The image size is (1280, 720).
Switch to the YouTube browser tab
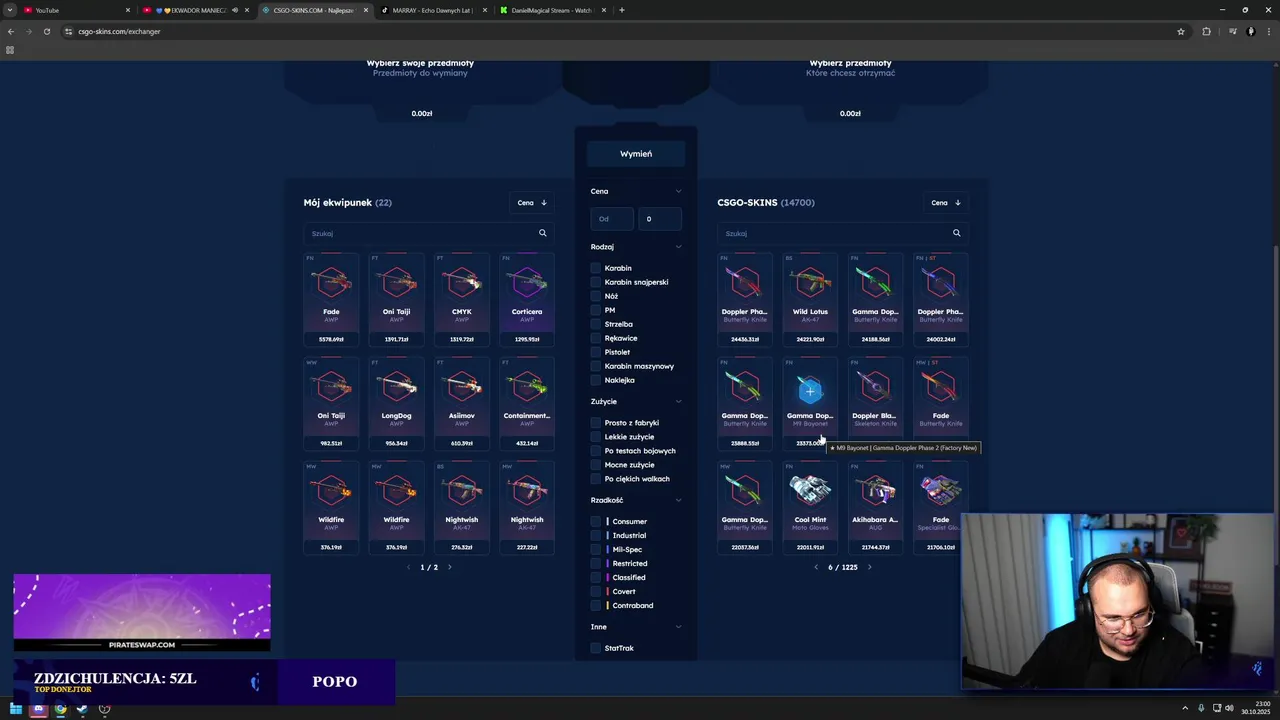[75, 10]
